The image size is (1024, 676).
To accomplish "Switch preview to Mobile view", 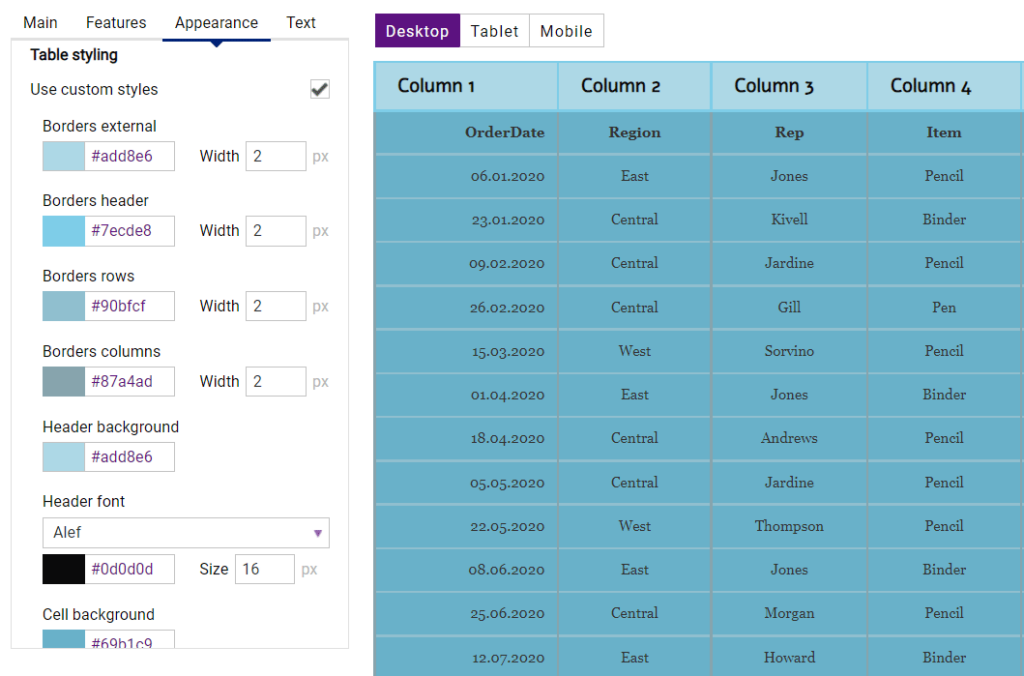I will coord(566,31).
